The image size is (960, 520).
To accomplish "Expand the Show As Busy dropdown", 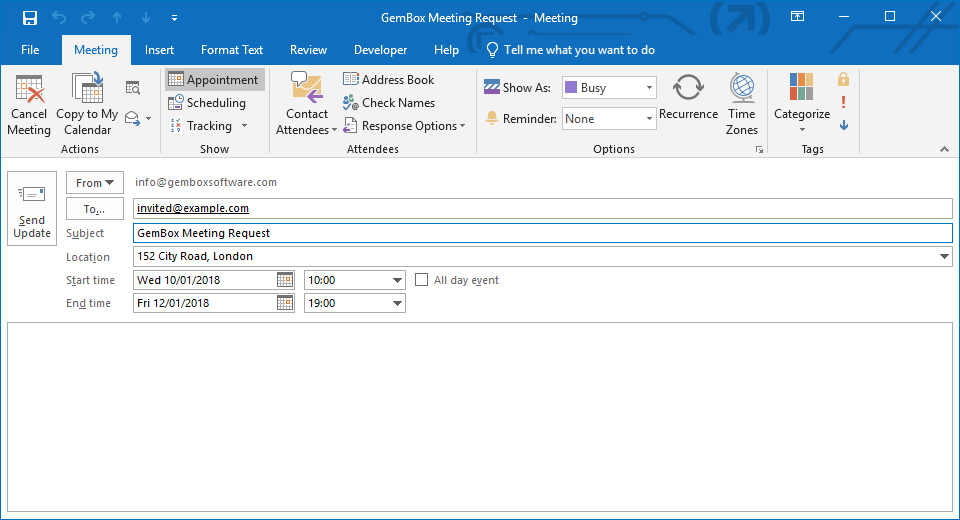I will tap(649, 88).
